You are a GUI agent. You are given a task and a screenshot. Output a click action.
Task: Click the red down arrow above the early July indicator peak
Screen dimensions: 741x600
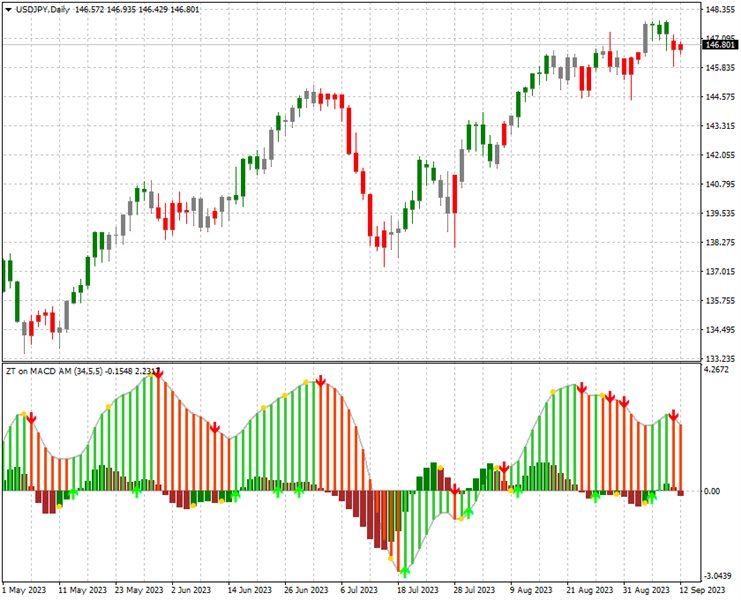pyautogui.click(x=321, y=382)
